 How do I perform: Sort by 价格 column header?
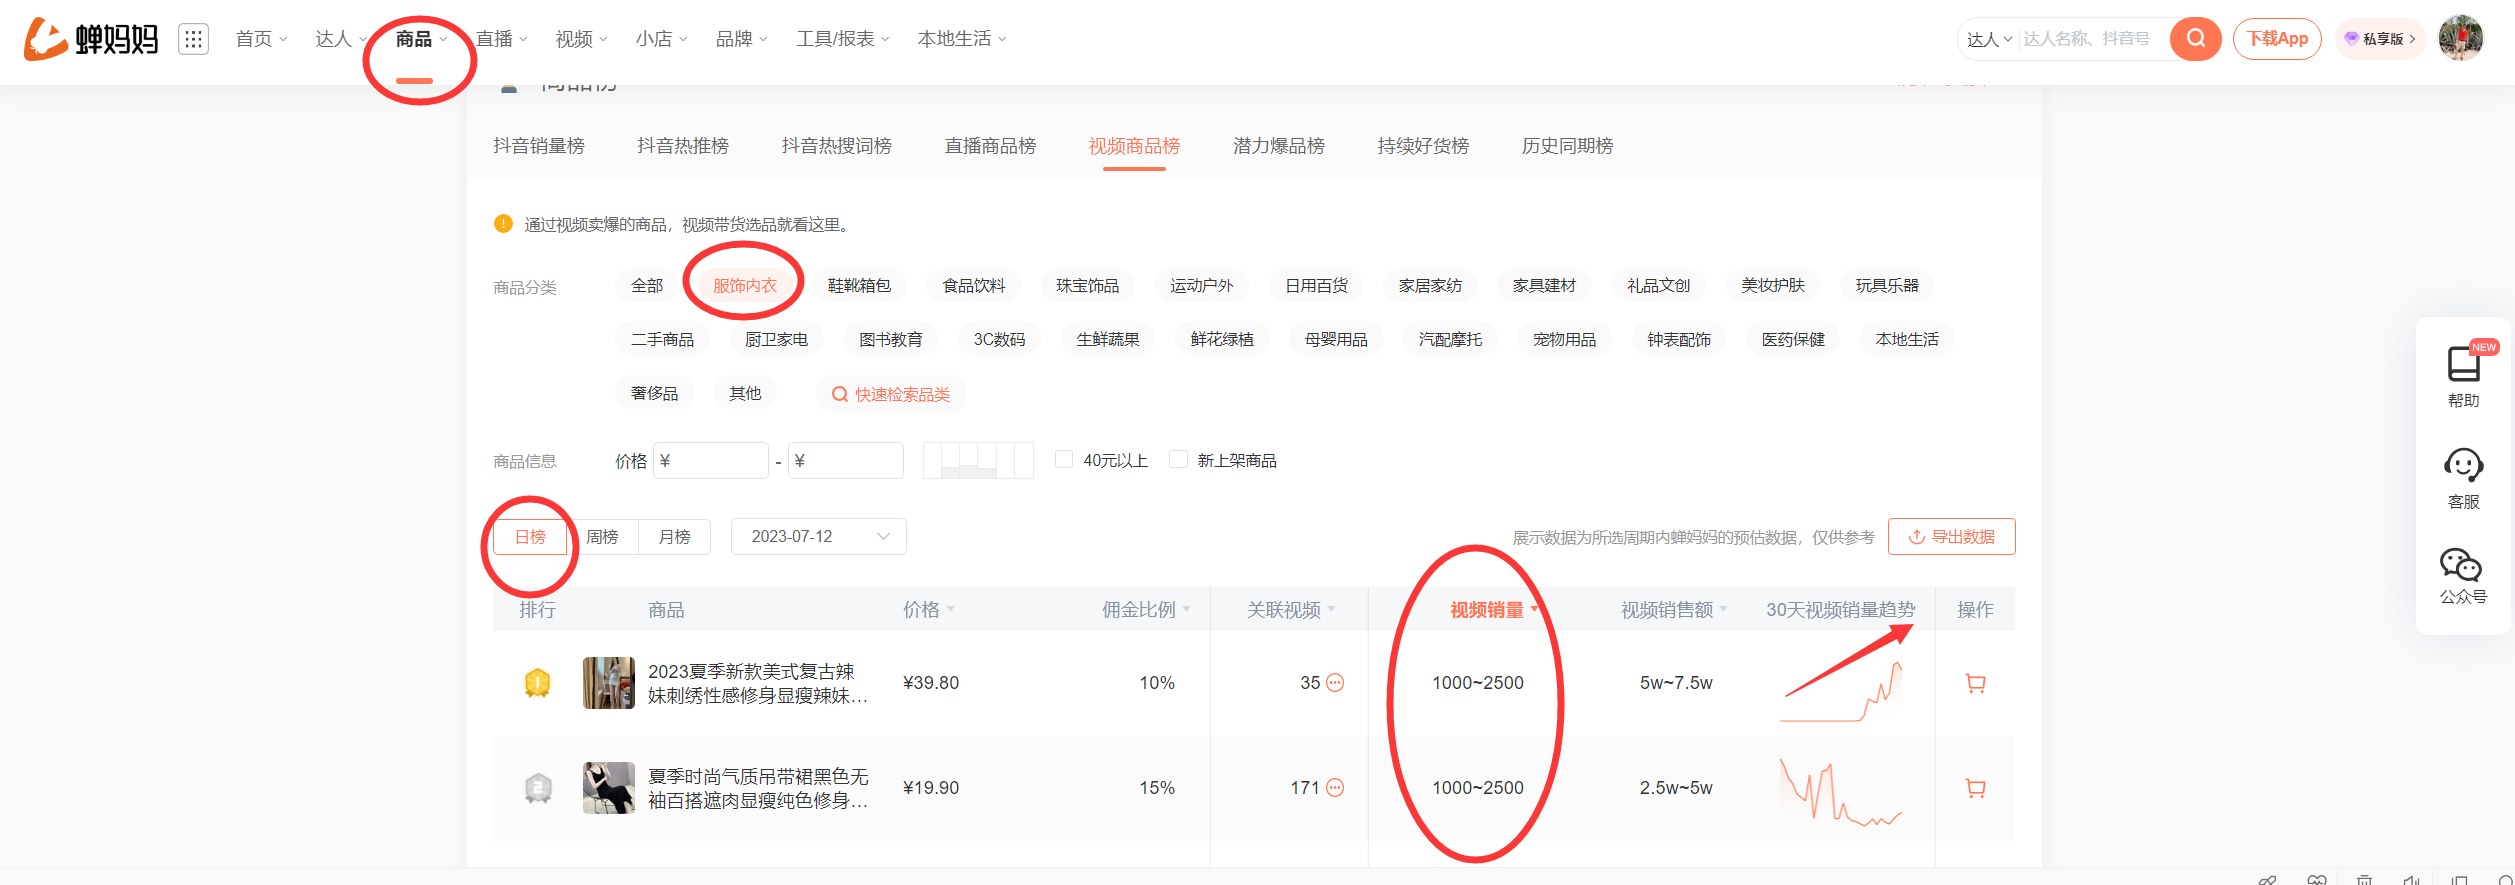pyautogui.click(x=928, y=610)
